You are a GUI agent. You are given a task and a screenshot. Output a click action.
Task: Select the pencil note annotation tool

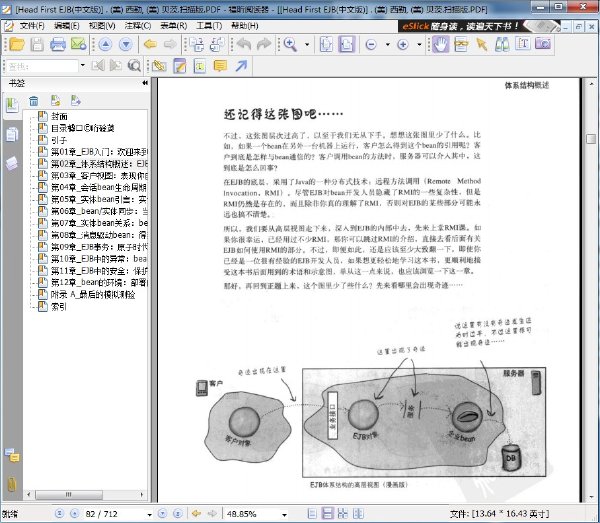179,66
